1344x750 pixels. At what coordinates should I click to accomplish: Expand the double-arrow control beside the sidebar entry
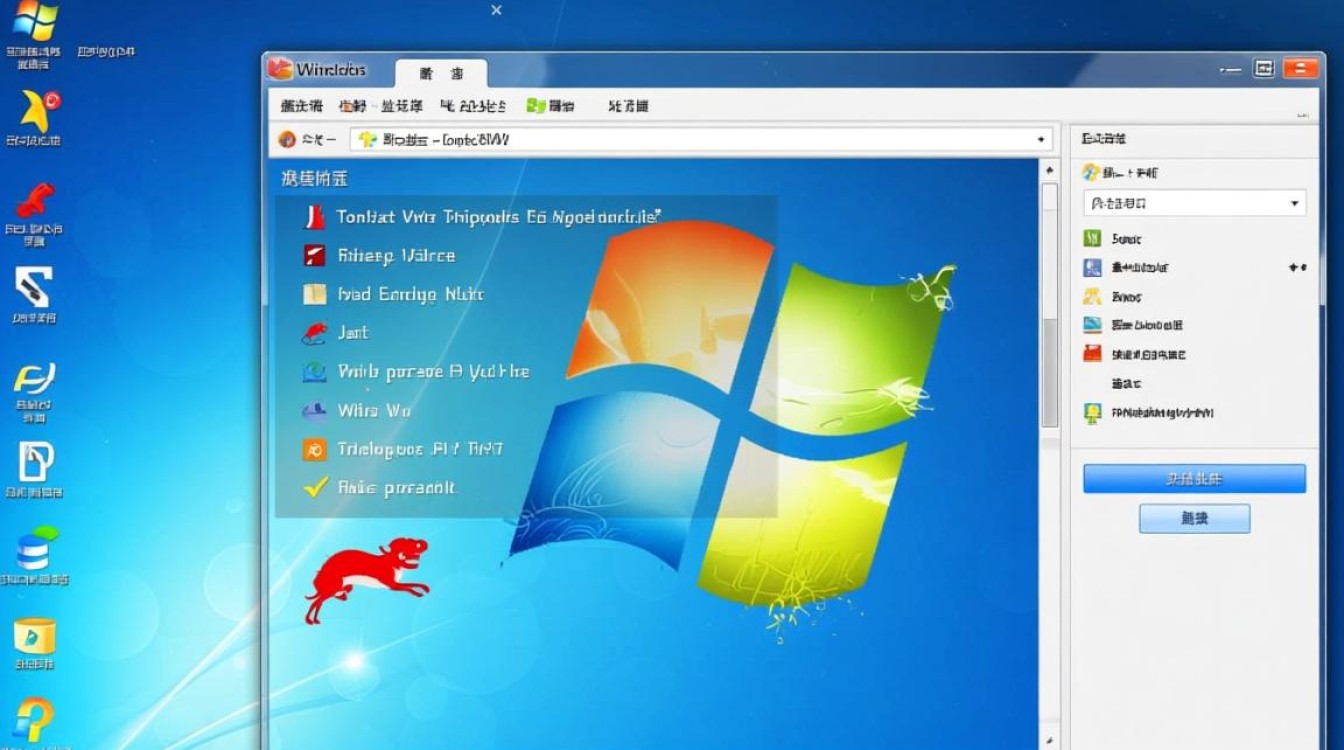click(1296, 267)
